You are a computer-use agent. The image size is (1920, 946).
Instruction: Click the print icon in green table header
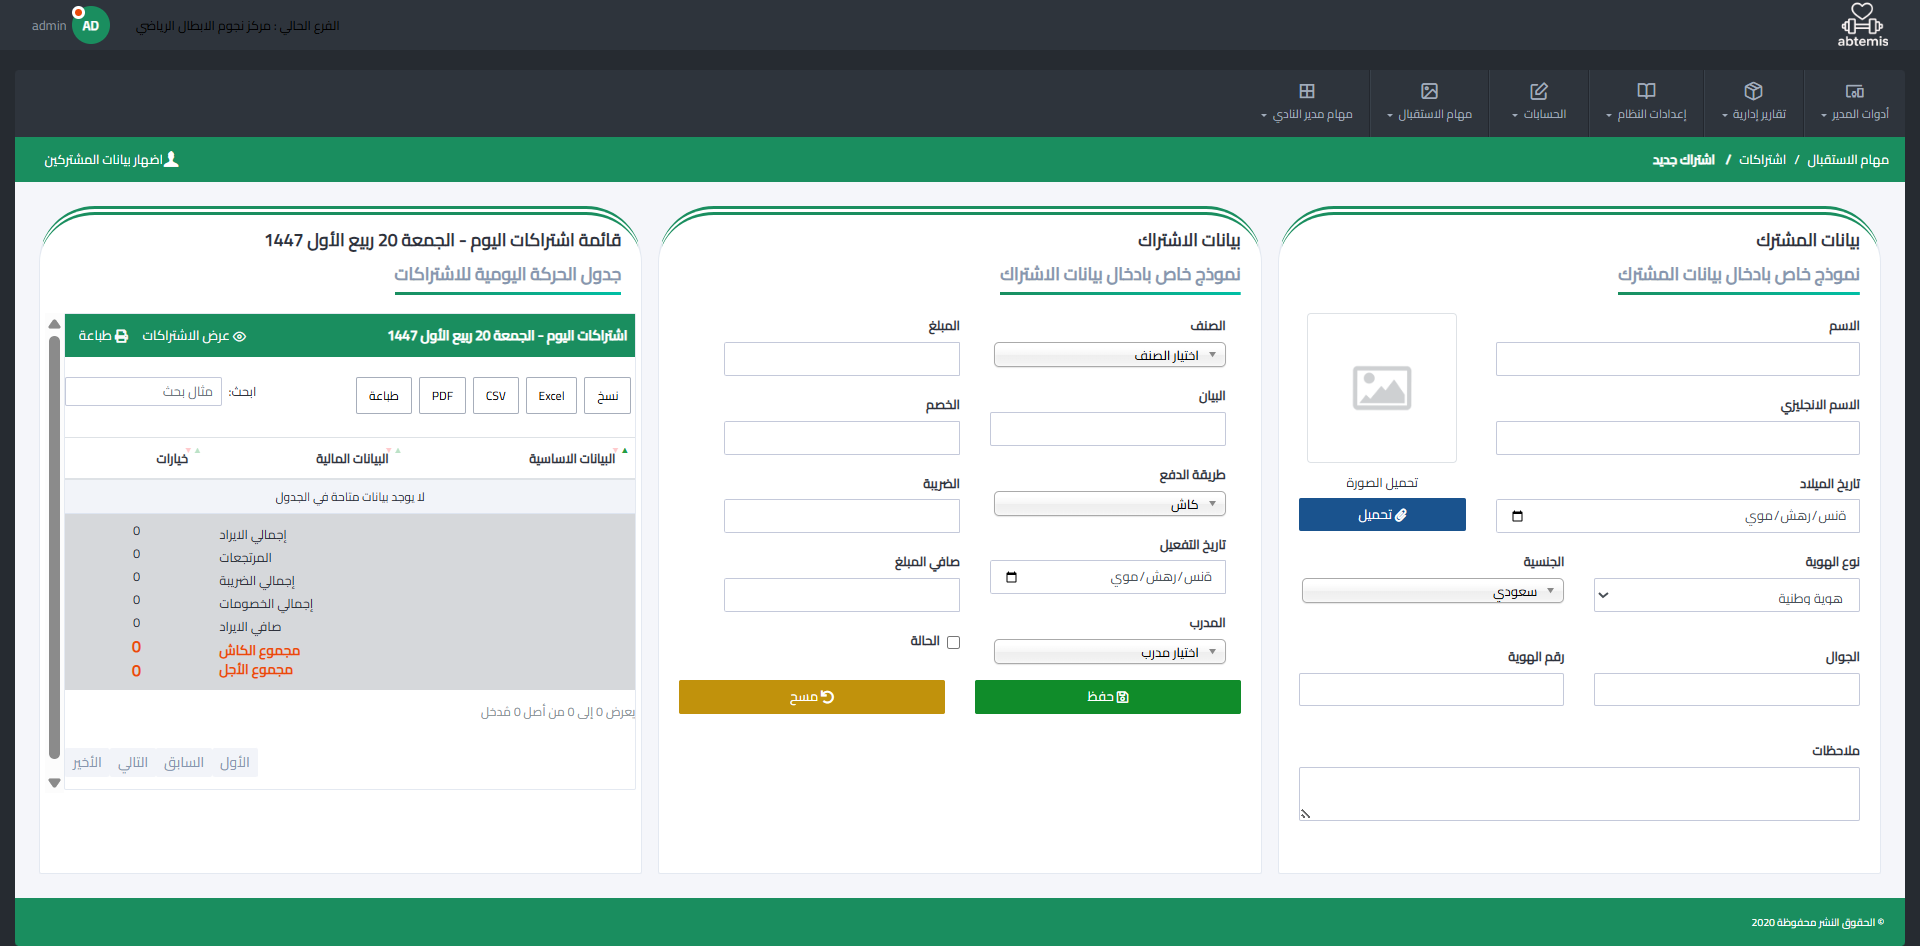pyautogui.click(x=121, y=336)
